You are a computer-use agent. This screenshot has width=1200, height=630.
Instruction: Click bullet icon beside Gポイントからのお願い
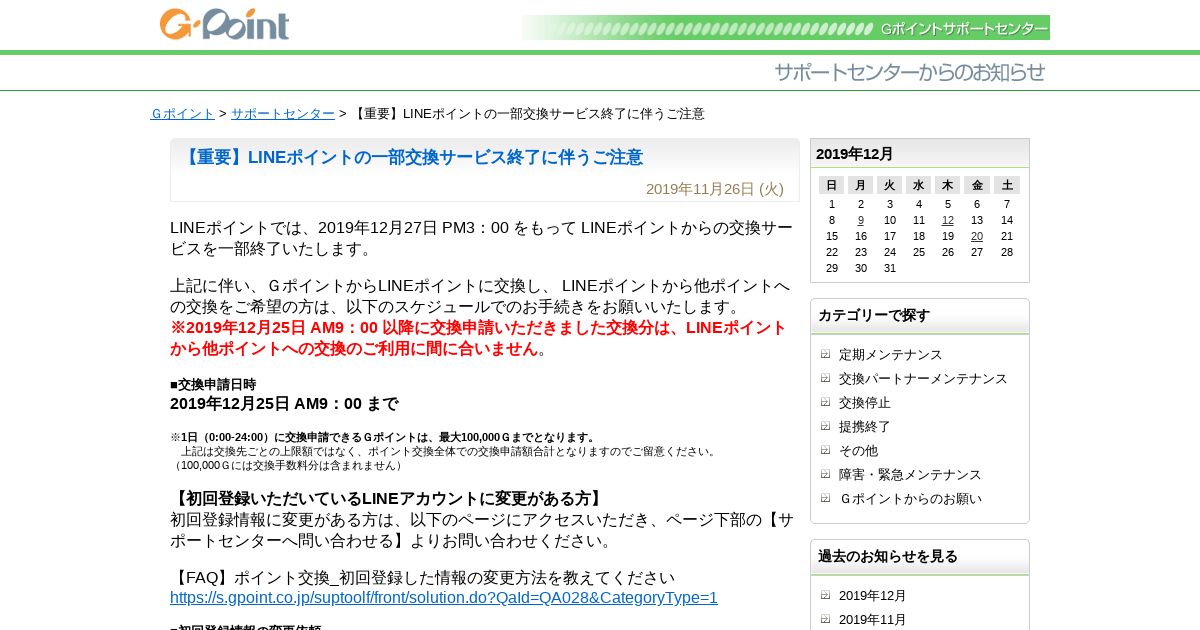point(825,498)
